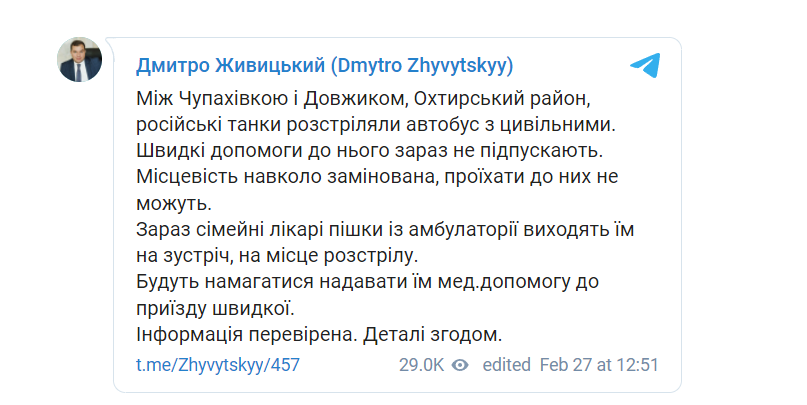Click the eye views icon
807x405 pixels.
(x=460, y=365)
